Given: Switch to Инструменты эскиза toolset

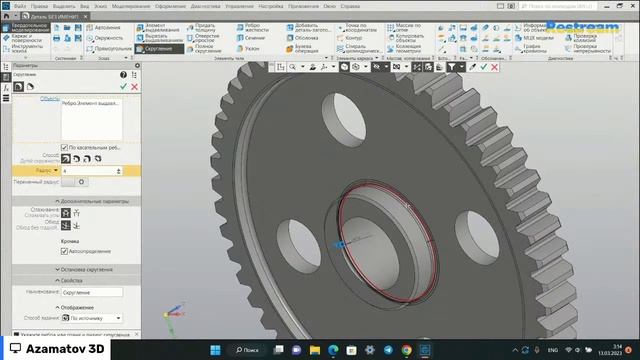Looking at the screenshot, I should coord(23,49).
